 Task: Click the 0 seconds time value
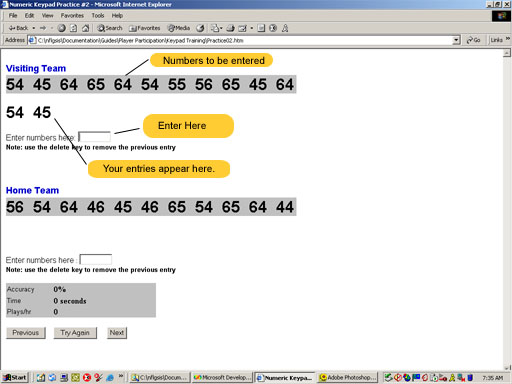[70, 301]
